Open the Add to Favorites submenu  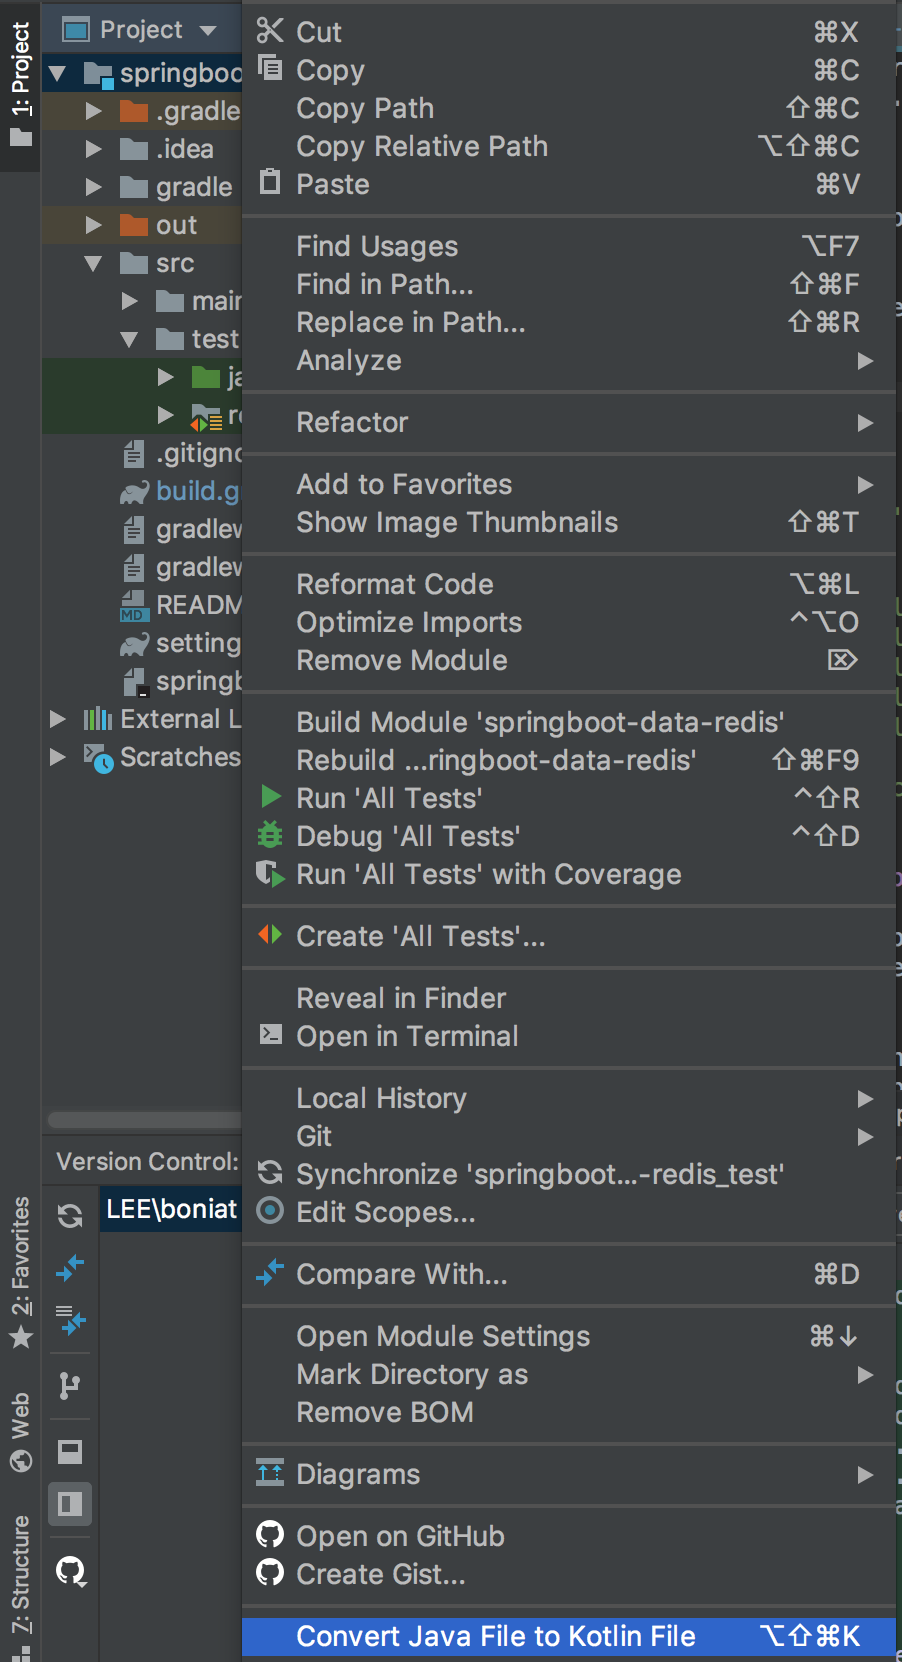[569, 484]
